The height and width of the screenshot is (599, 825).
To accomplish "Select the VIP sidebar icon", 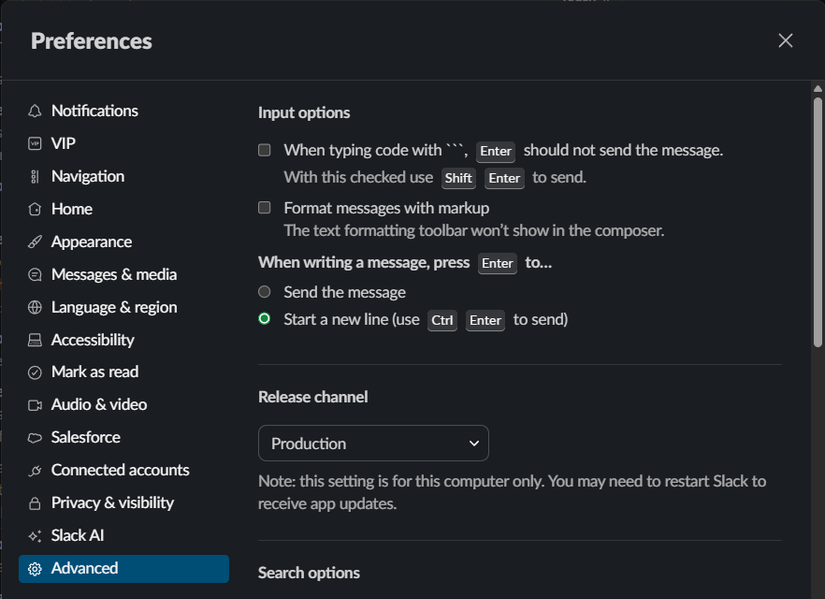I will click(34, 143).
